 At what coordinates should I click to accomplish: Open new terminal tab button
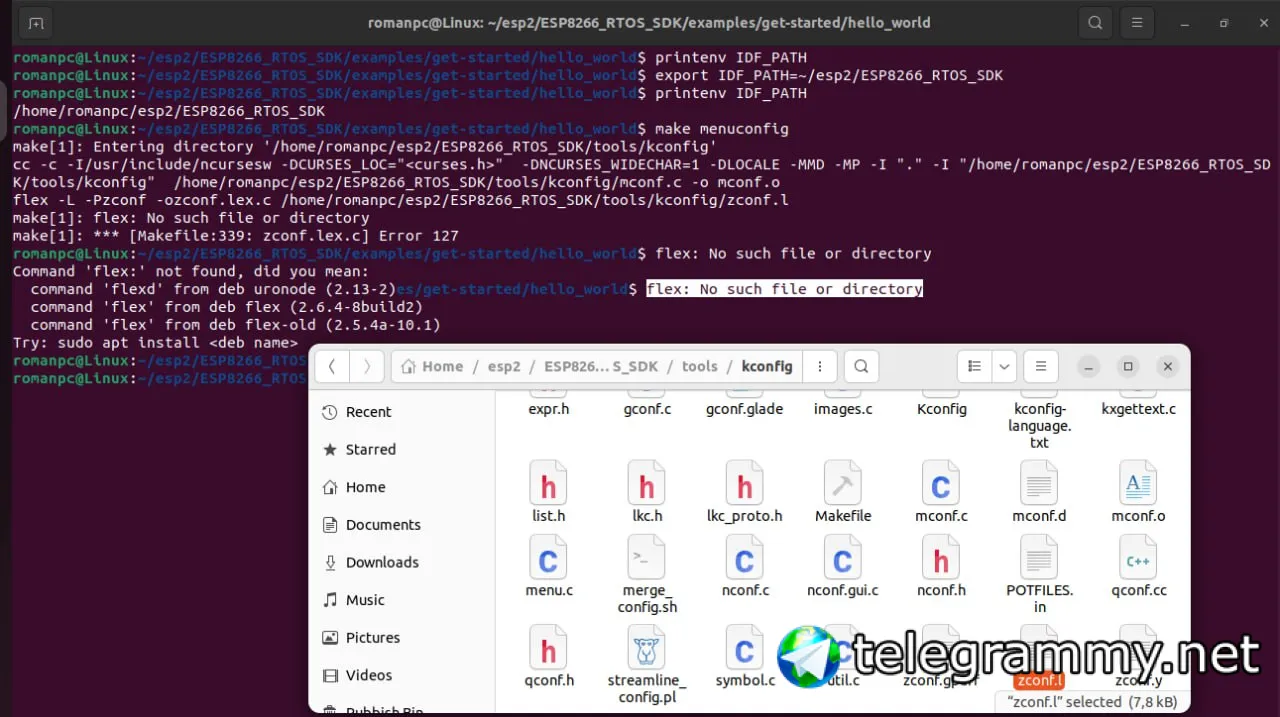tap(36, 22)
